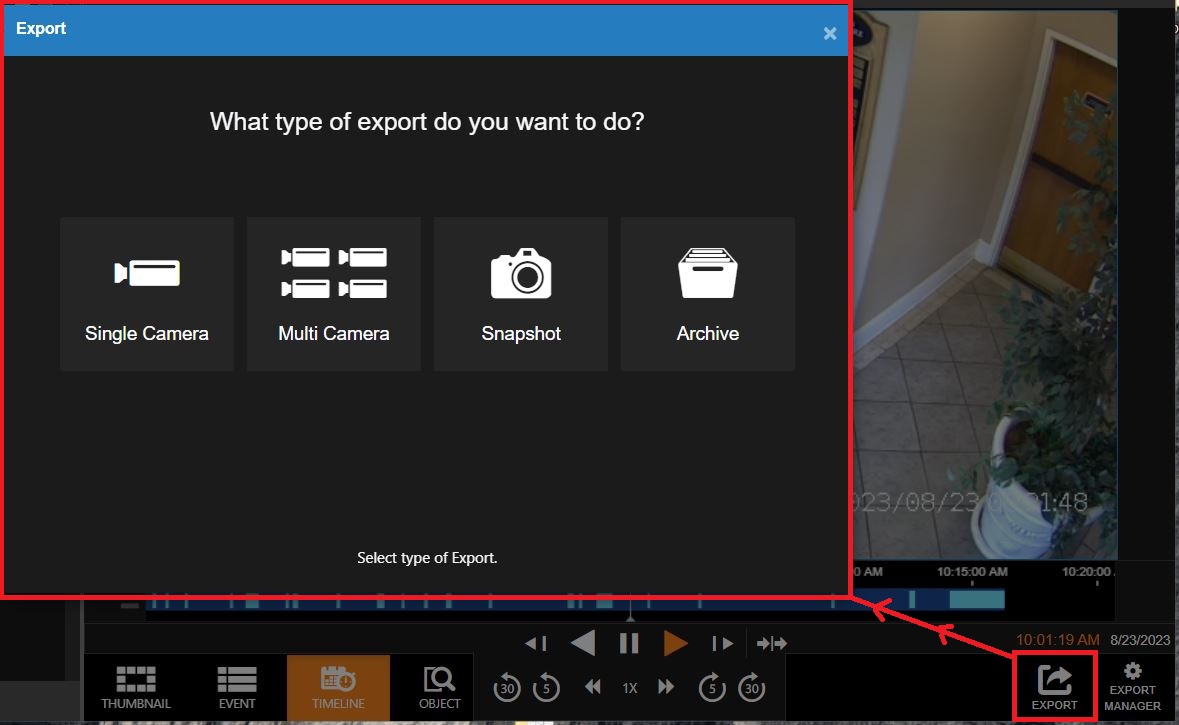The width and height of the screenshot is (1179, 725).
Task: Decrease playback speed with rewind arrows
Action: pyautogui.click(x=593, y=687)
